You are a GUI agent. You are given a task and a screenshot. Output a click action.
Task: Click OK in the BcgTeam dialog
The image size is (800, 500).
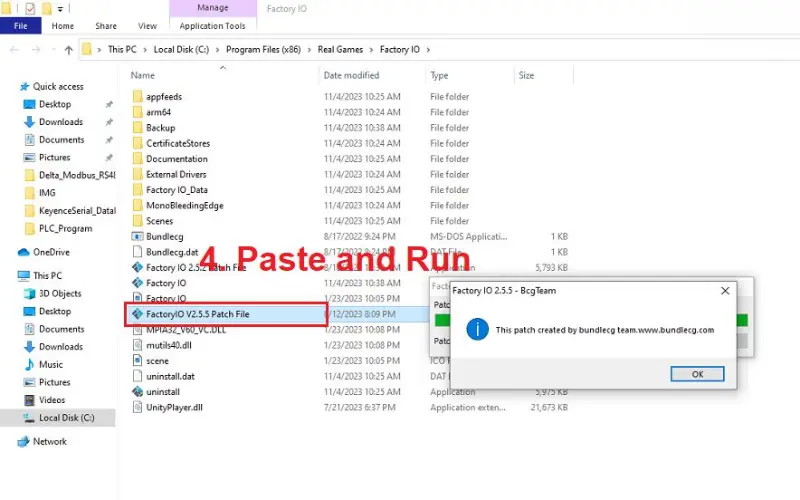coord(697,374)
